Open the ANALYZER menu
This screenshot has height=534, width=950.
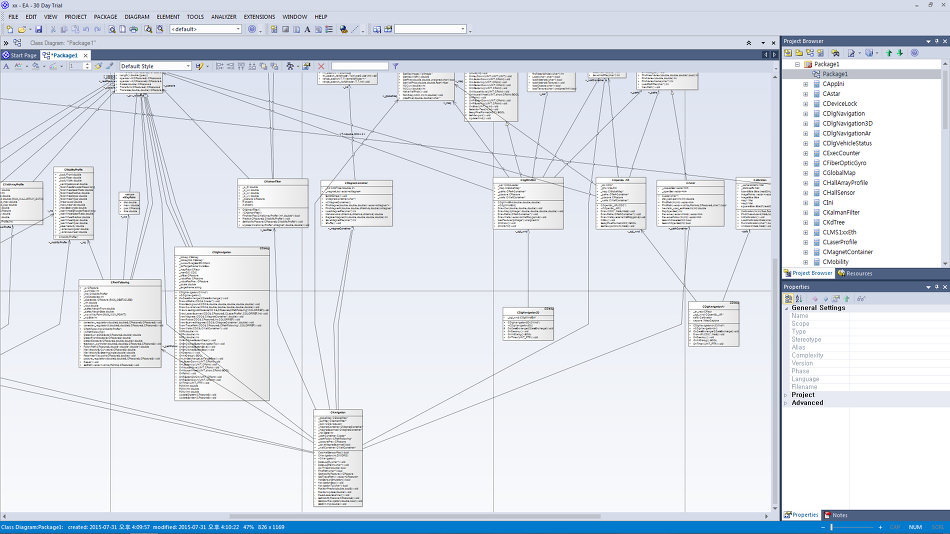[x=224, y=17]
